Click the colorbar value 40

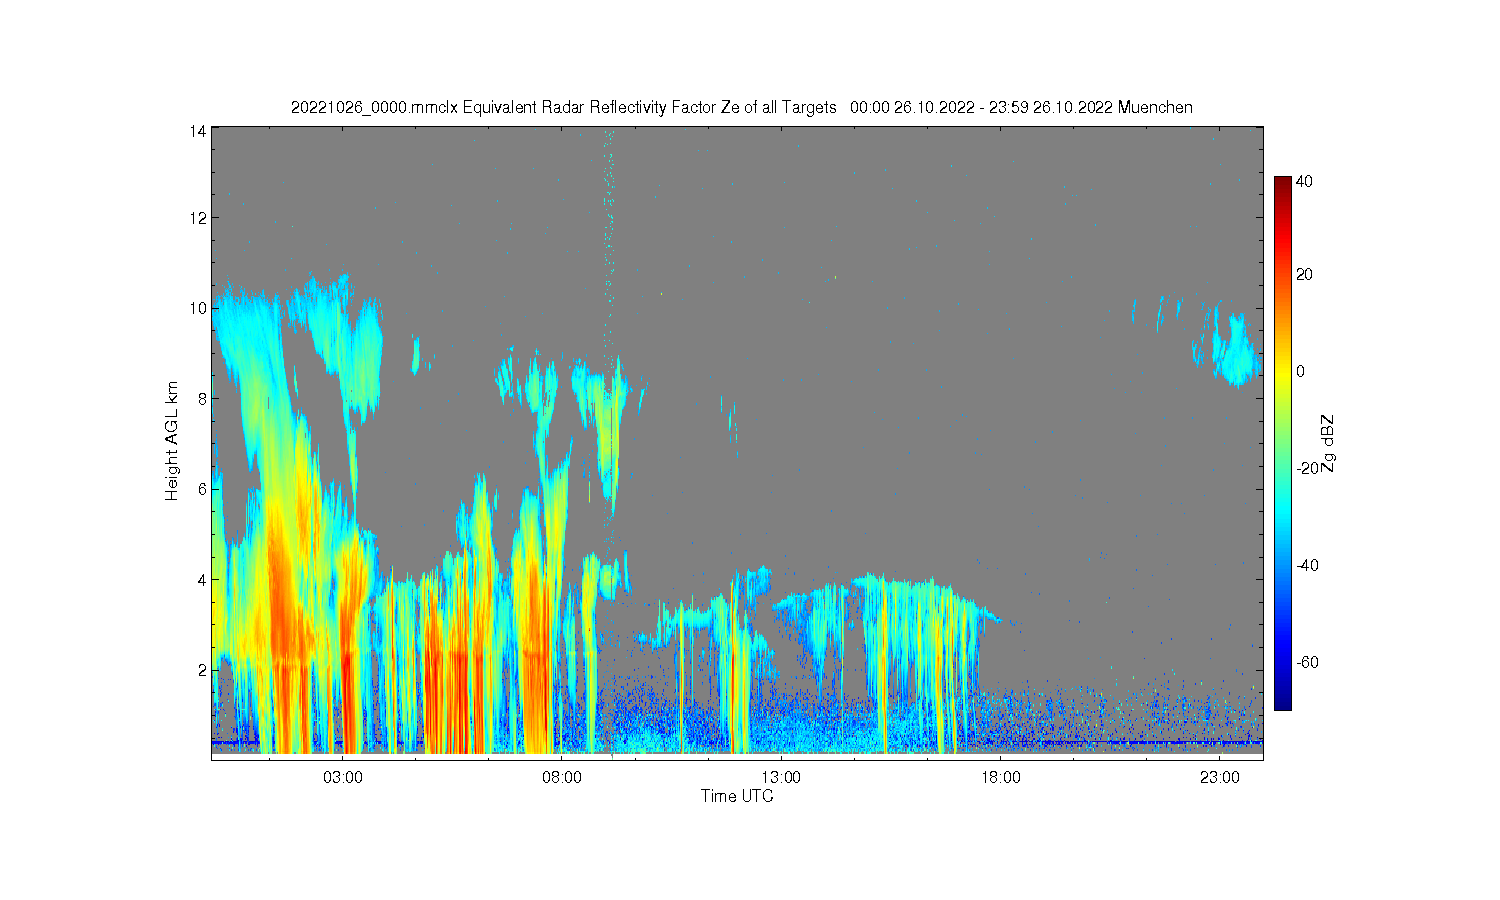coord(1305,182)
